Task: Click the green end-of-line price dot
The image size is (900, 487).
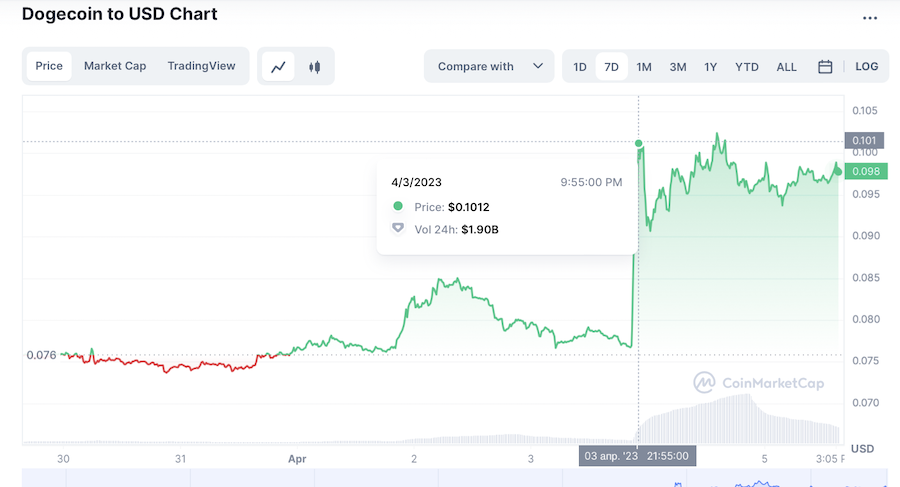Action: pos(838,171)
